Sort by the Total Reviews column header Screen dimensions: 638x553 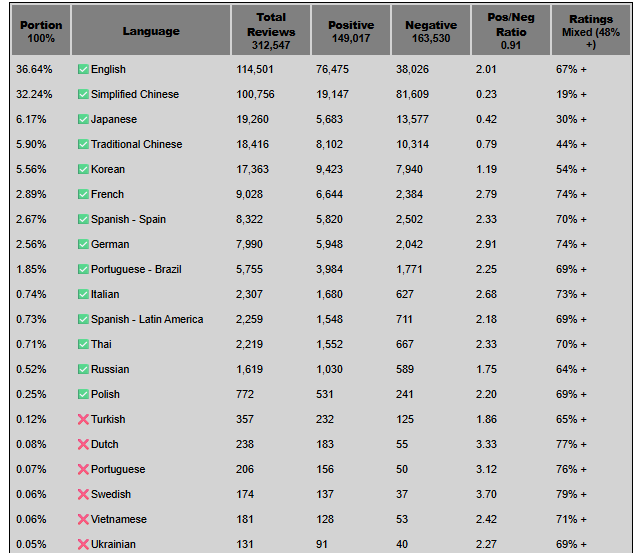pyautogui.click(x=271, y=31)
